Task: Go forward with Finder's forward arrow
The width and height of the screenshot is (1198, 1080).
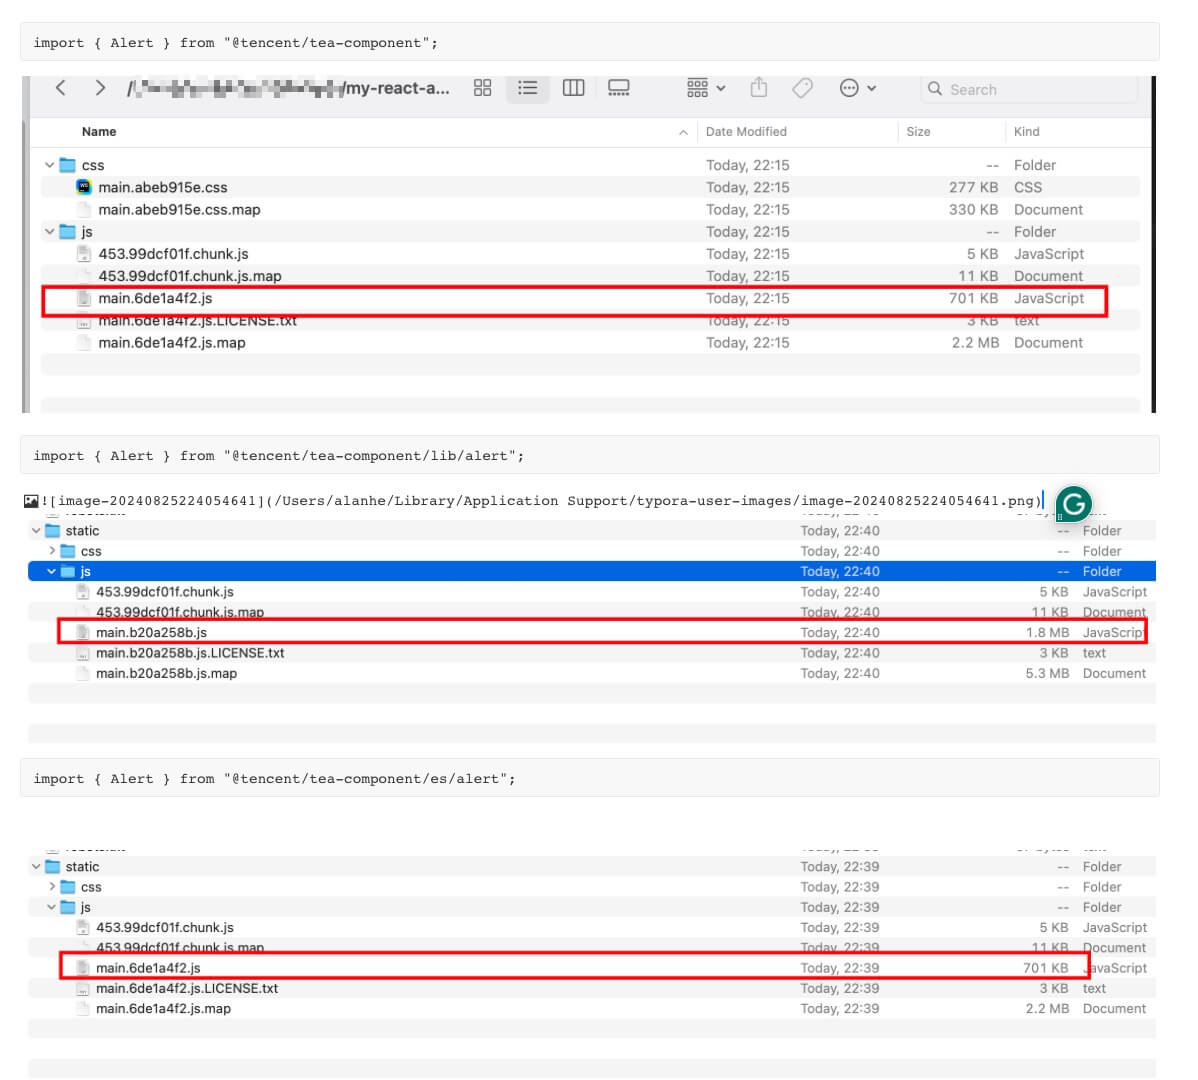Action: pos(100,89)
